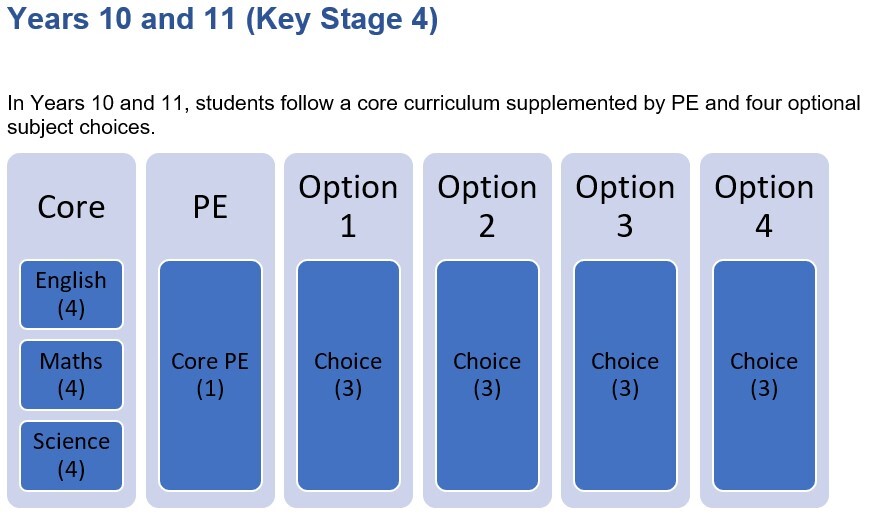
Task: Click the 'Years 10 and 11 (Key Stage 4)' heading
Action: tap(222, 21)
